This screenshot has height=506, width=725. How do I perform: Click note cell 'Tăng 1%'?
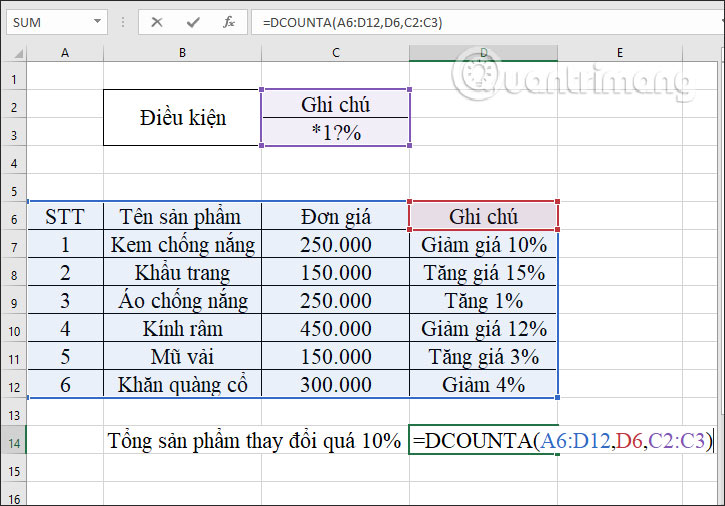[483, 300]
